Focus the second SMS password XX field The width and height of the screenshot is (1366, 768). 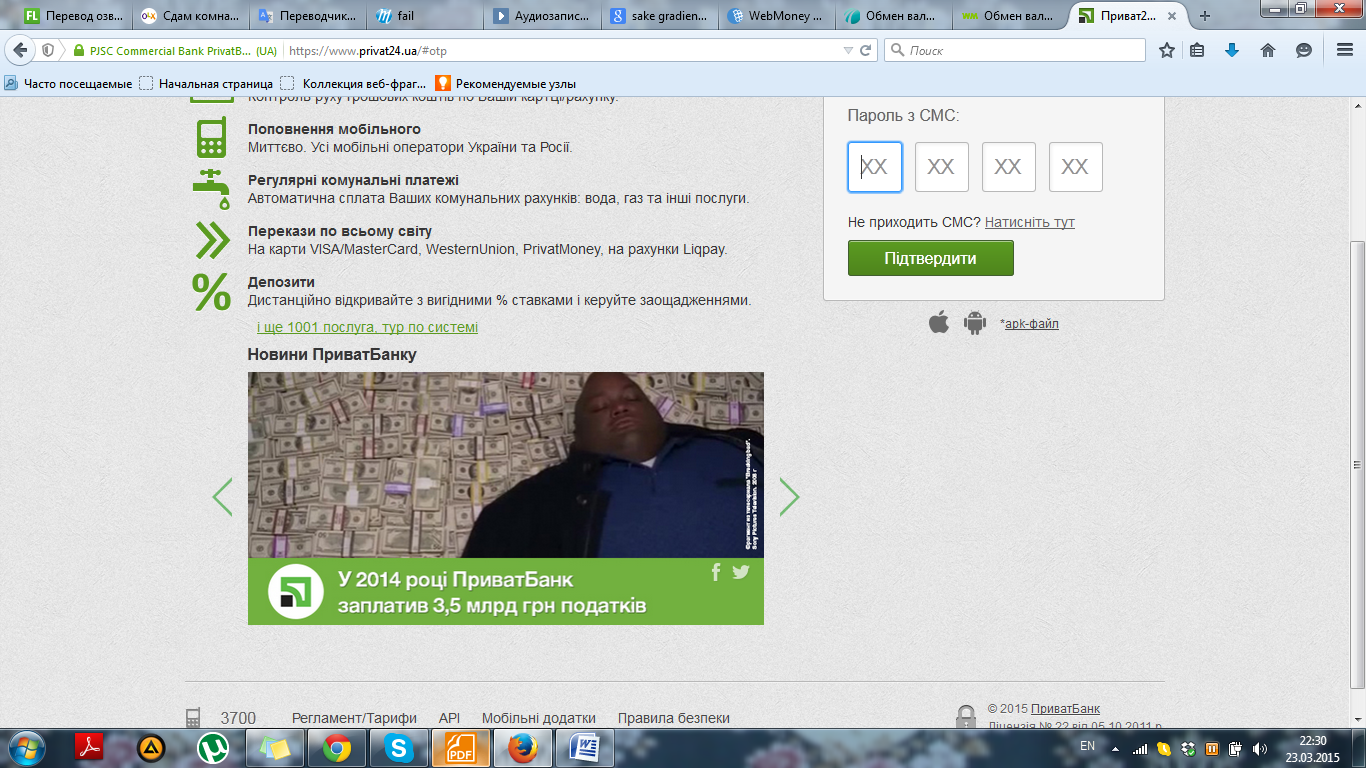click(942, 167)
